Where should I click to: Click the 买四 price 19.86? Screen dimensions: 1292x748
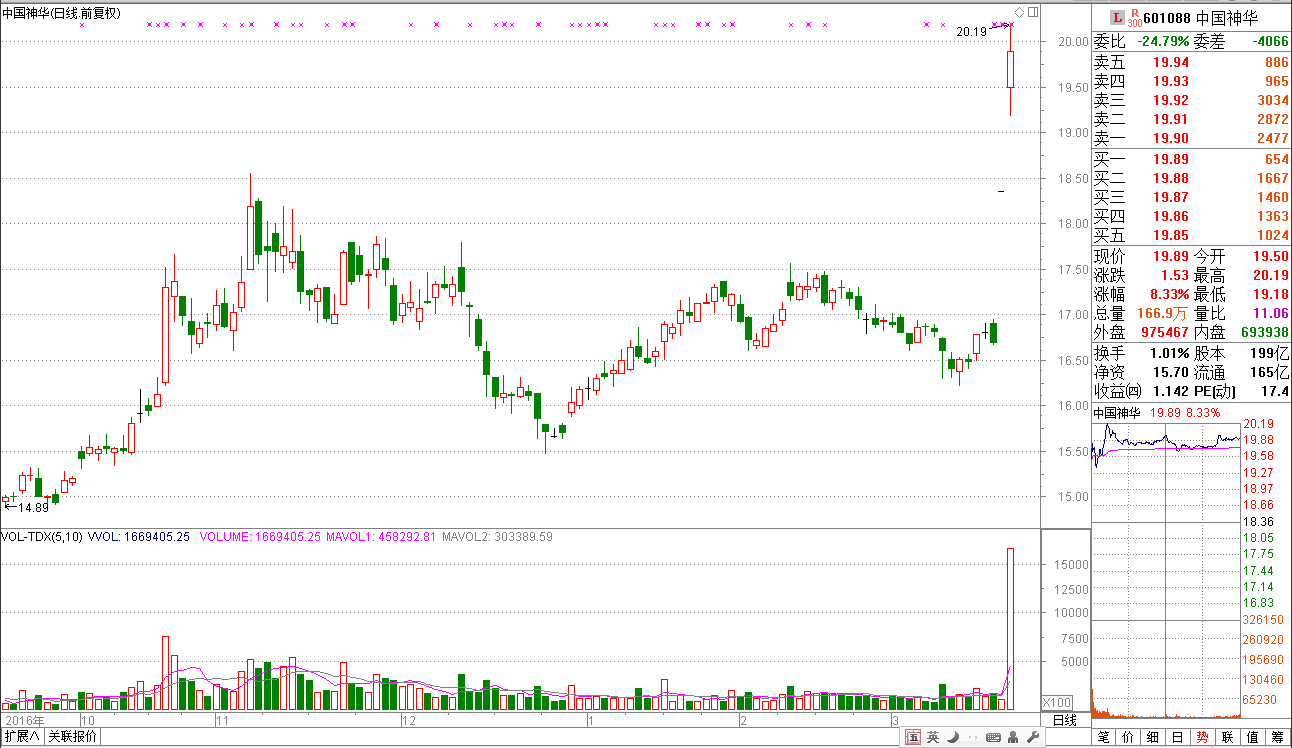1171,217
